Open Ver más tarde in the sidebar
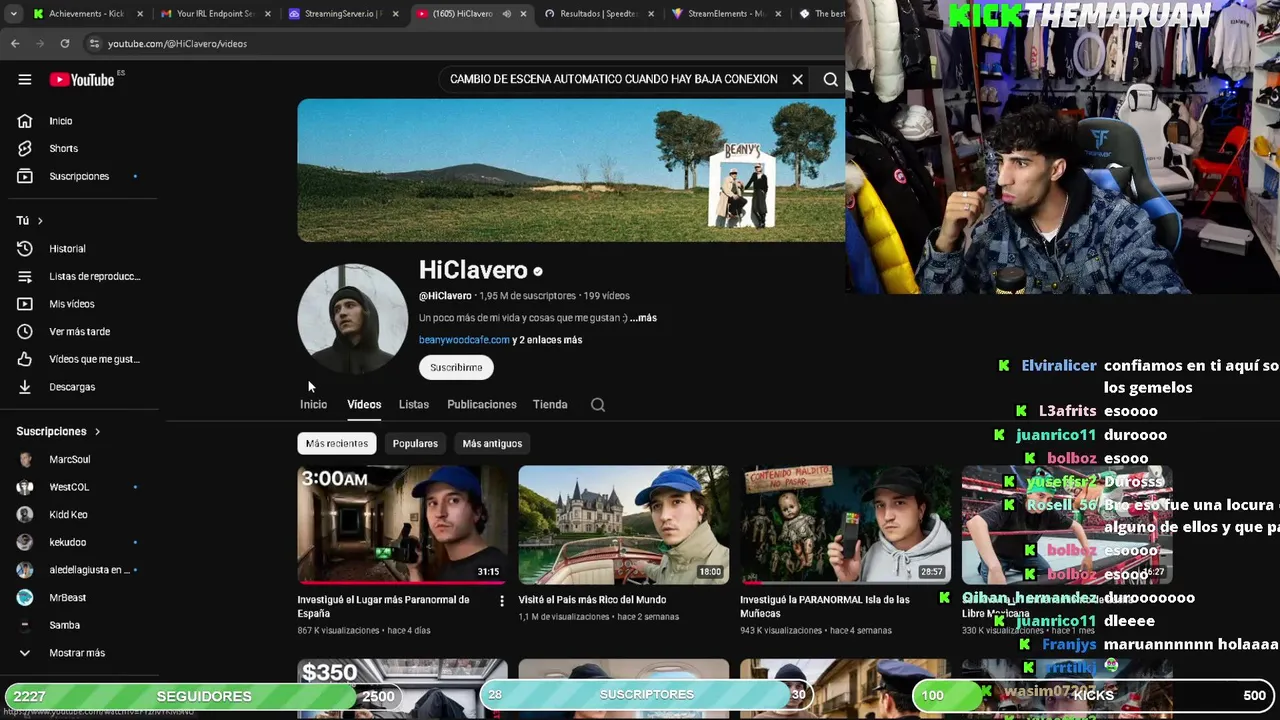 pyautogui.click(x=79, y=331)
